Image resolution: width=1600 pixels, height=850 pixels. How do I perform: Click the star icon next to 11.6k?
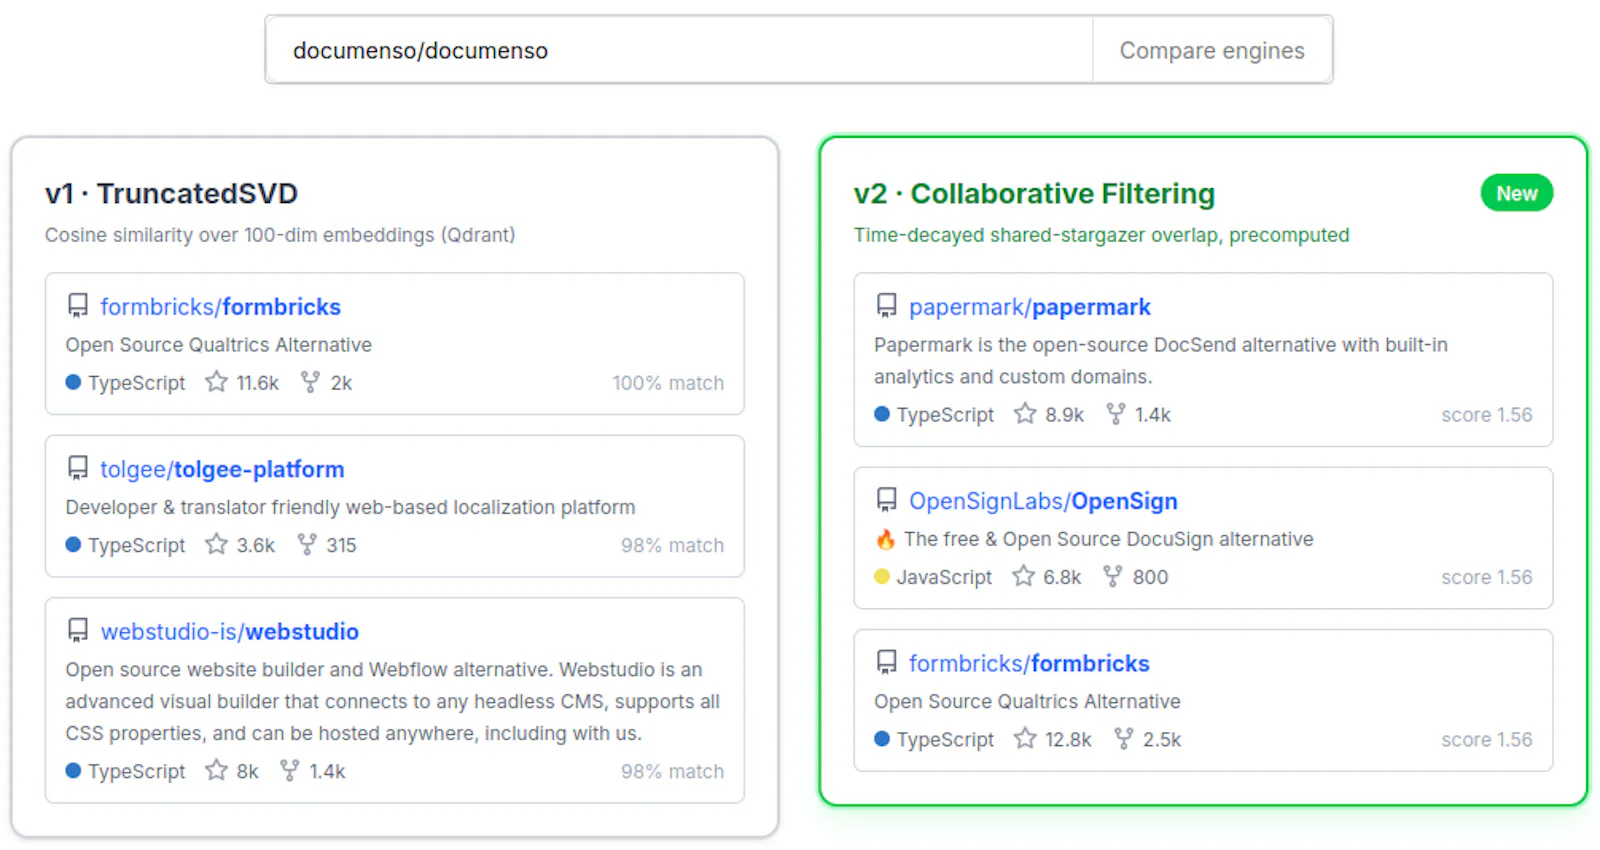(216, 382)
